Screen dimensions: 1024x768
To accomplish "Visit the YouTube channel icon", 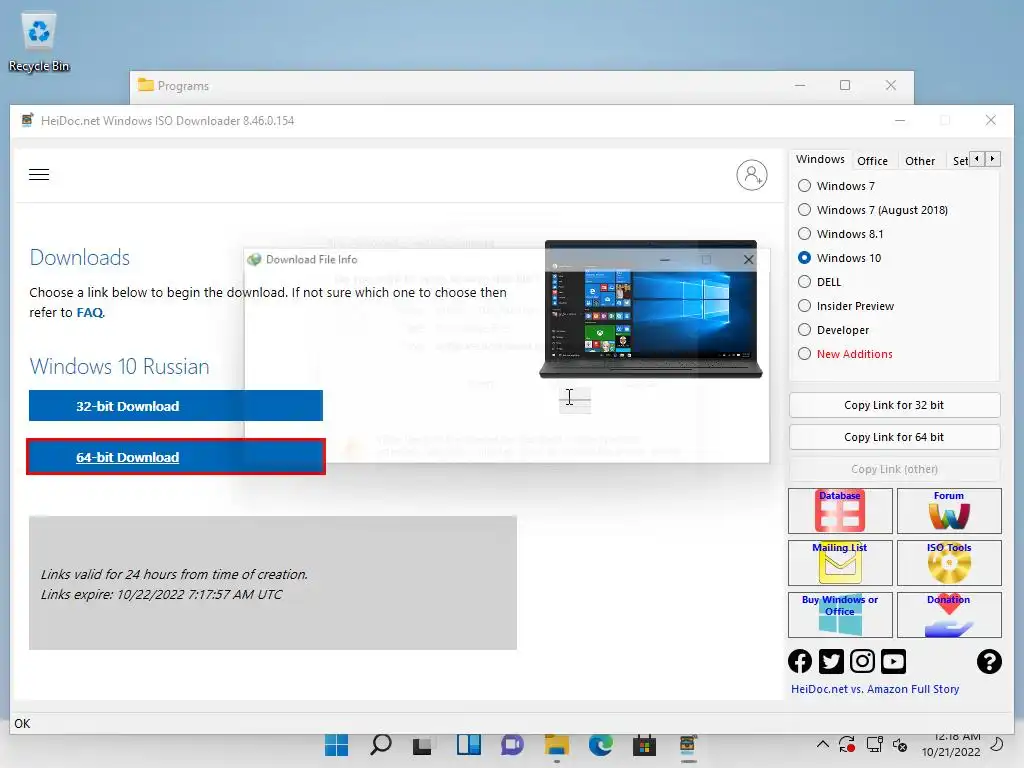I will coord(893,662).
